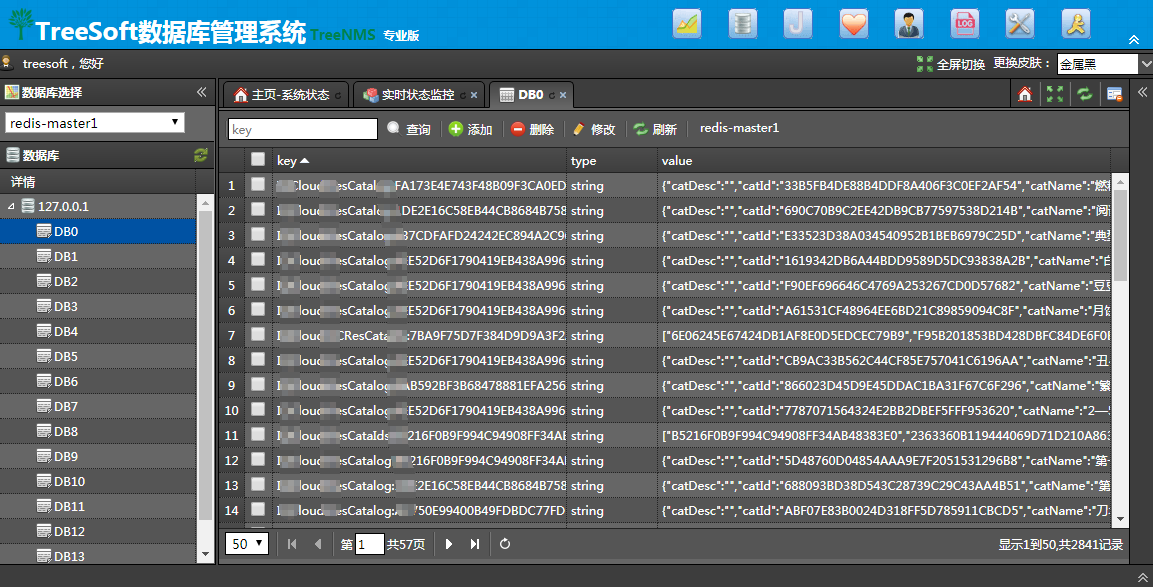This screenshot has width=1153, height=587.
Task: Go to the first page of results
Action: pyautogui.click(x=292, y=544)
